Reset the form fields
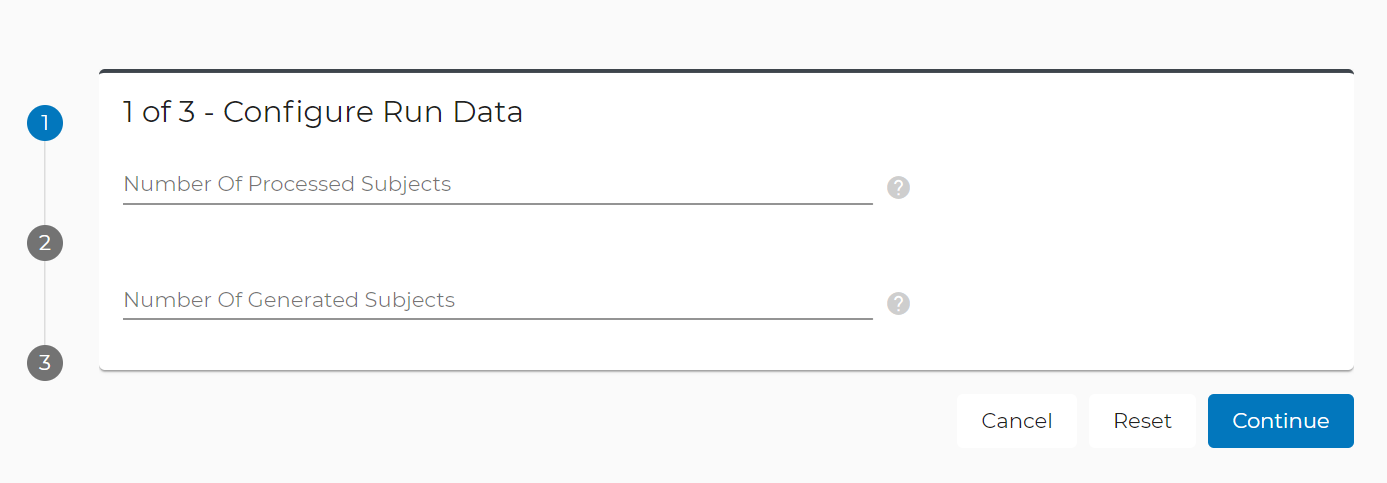Viewport: 1387px width, 483px height. [x=1142, y=421]
